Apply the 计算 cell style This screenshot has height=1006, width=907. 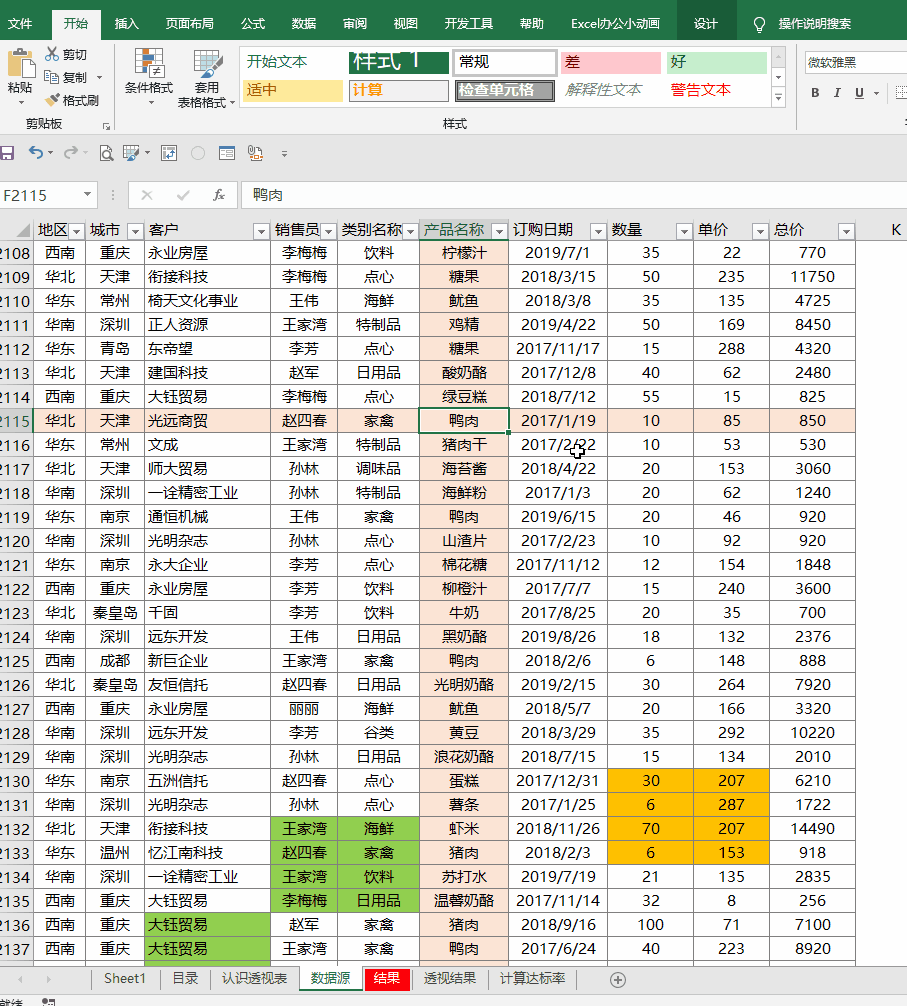pyautogui.click(x=399, y=90)
